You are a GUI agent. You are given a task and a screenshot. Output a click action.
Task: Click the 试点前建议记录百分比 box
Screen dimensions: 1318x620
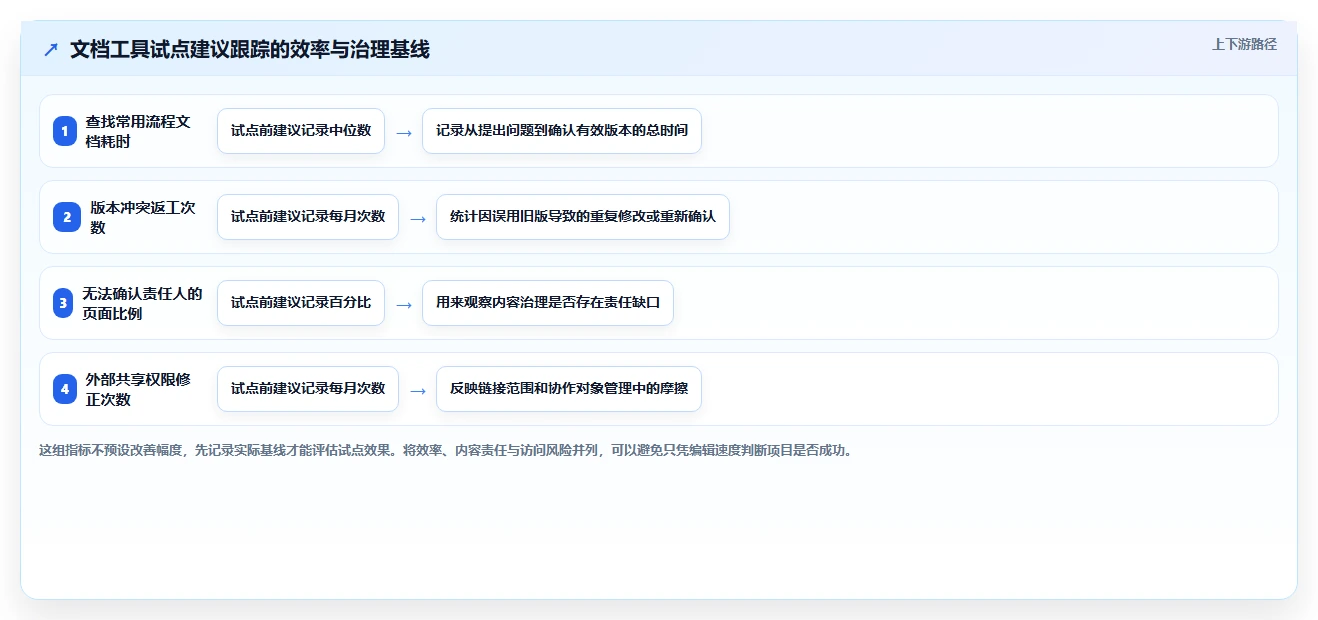coord(301,303)
